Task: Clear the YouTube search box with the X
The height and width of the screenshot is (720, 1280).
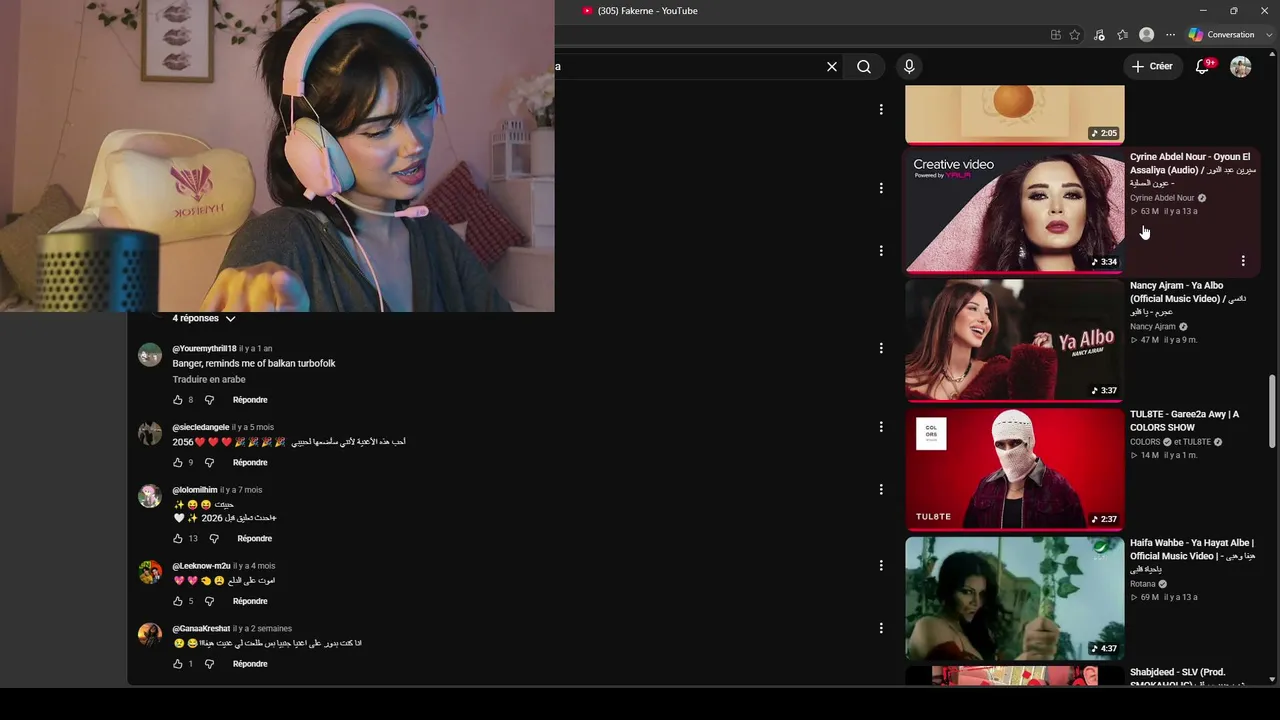Action: pyautogui.click(x=831, y=67)
